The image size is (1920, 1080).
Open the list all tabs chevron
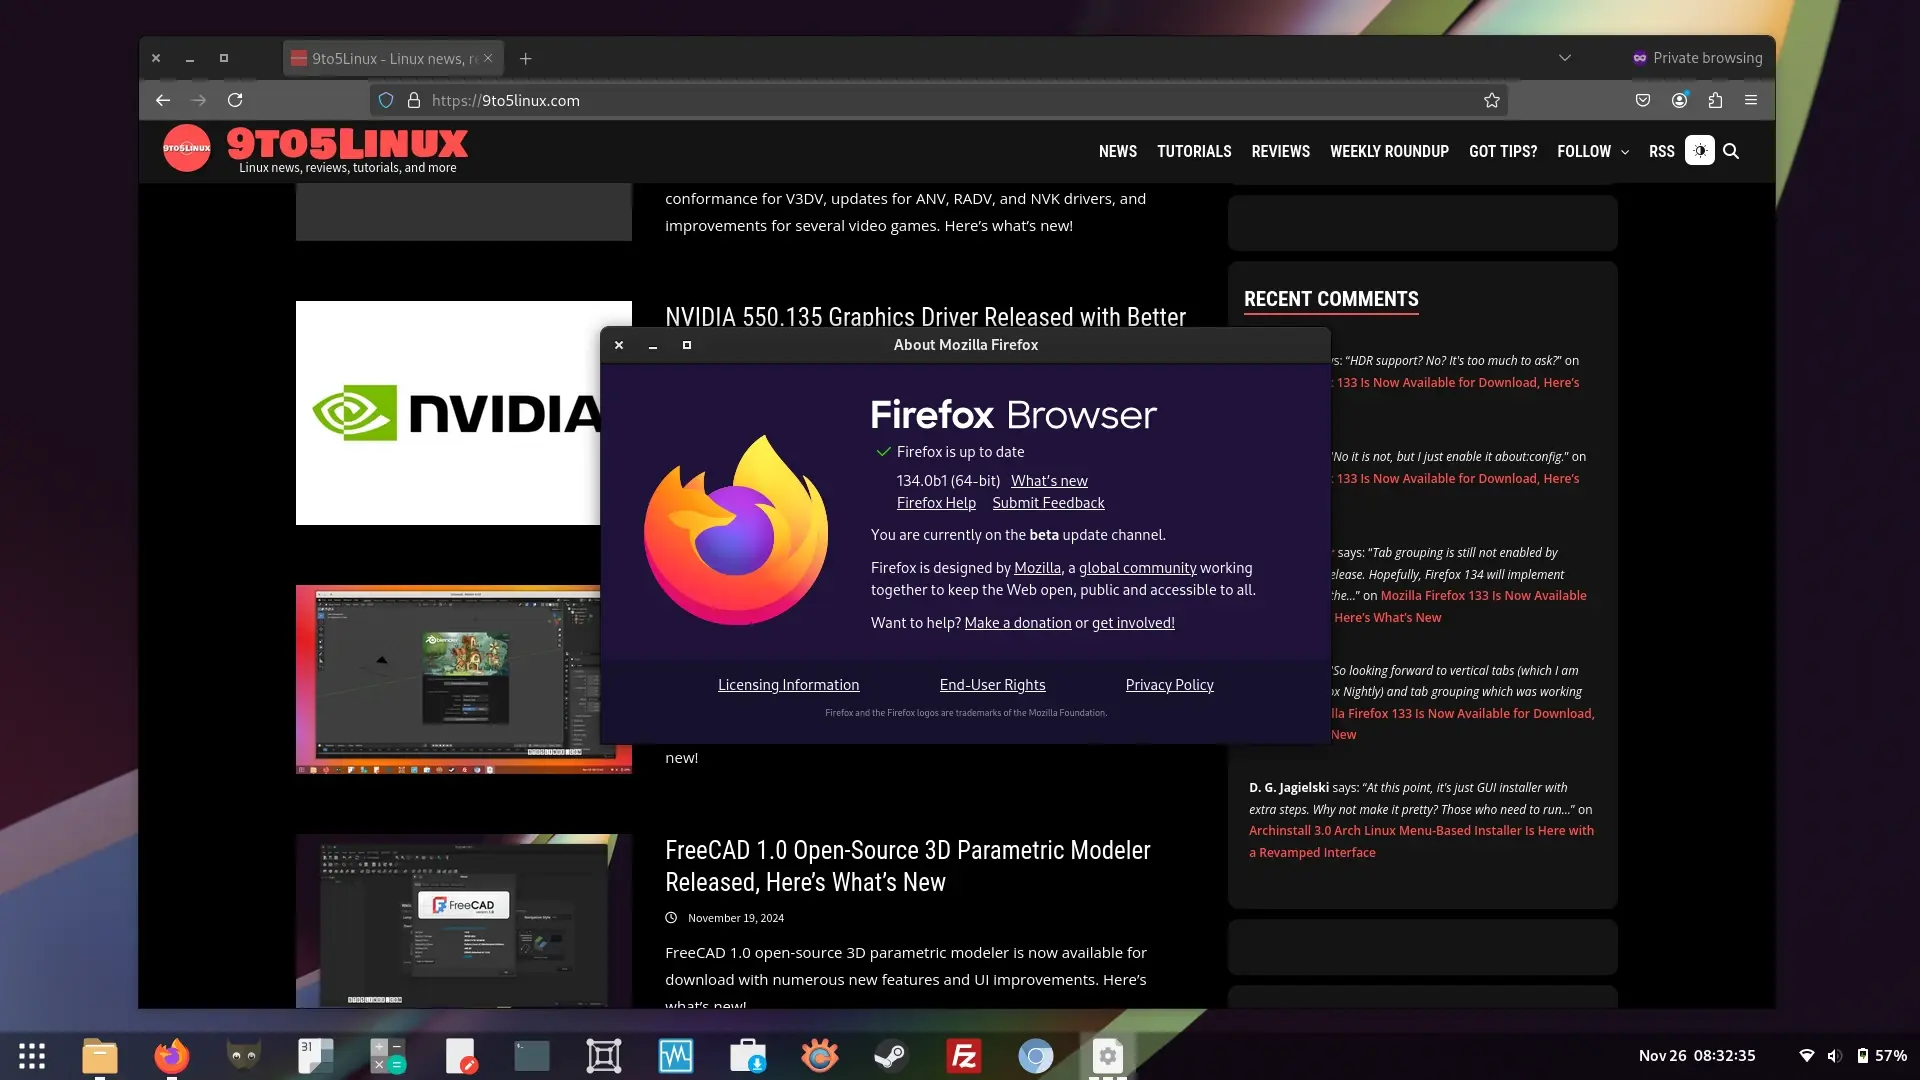1565,58
